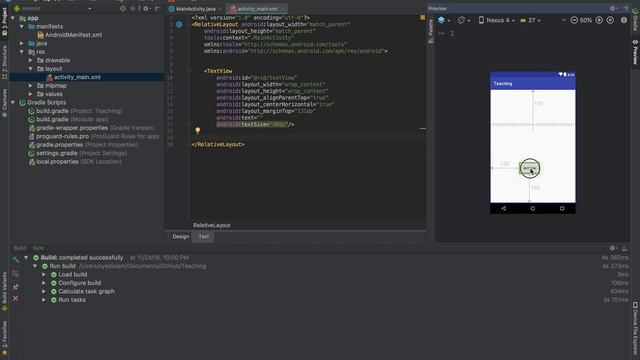Image resolution: width=640 pixels, height=360 pixels.
Task: Expand the values folder
Action: pyautogui.click(x=31, y=94)
